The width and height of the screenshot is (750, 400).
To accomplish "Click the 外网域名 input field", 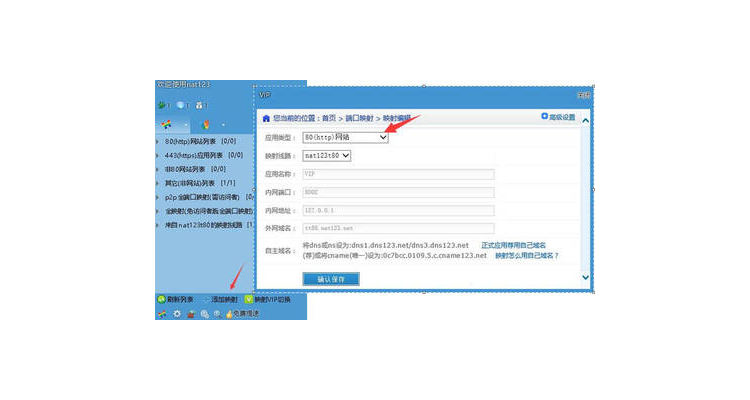I will pos(398,228).
